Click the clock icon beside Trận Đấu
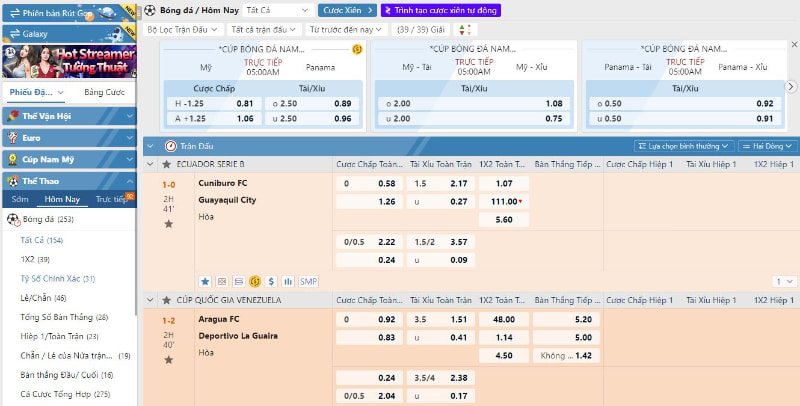The width and height of the screenshot is (800, 406). pyautogui.click(x=168, y=145)
